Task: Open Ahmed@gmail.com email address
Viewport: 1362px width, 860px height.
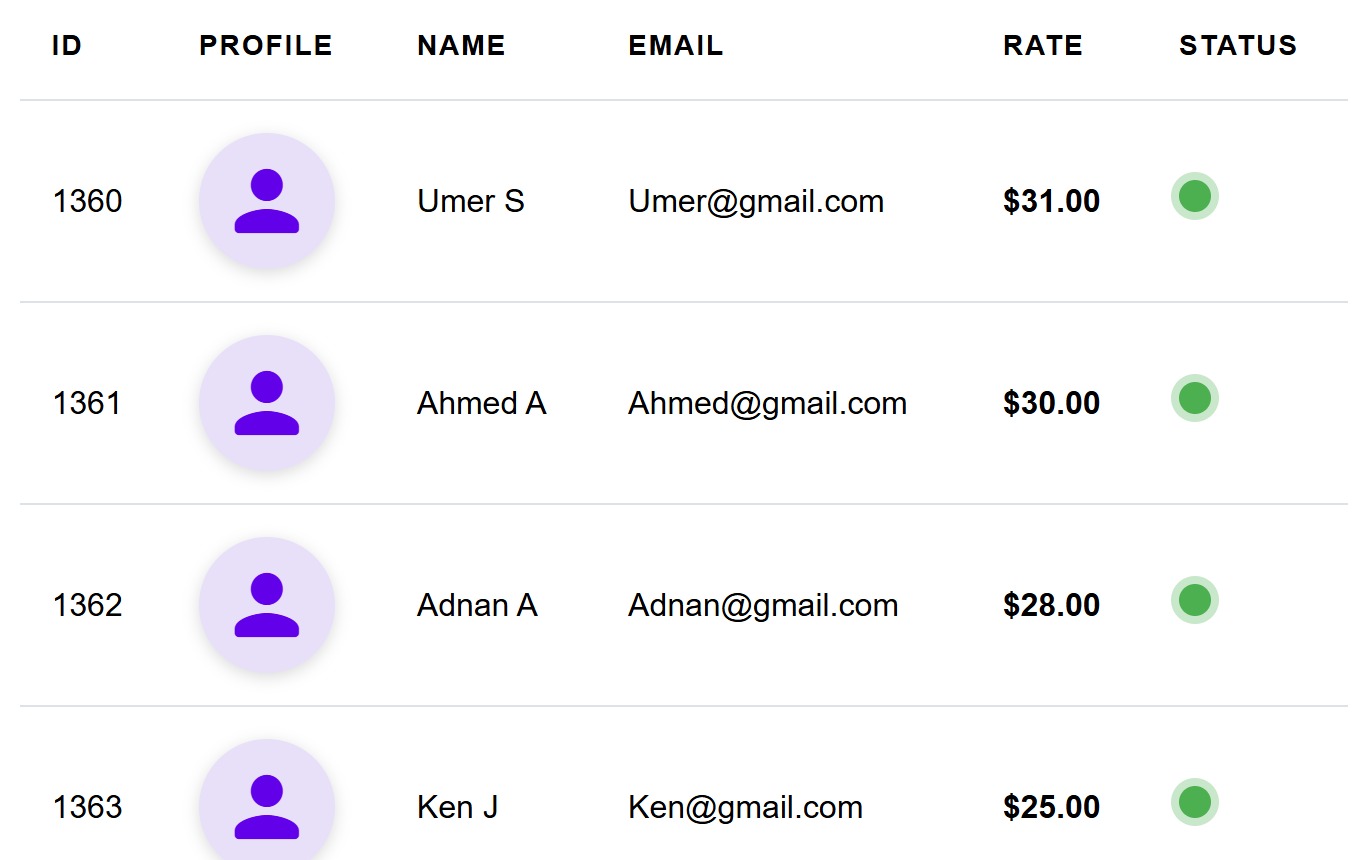Action: [767, 404]
